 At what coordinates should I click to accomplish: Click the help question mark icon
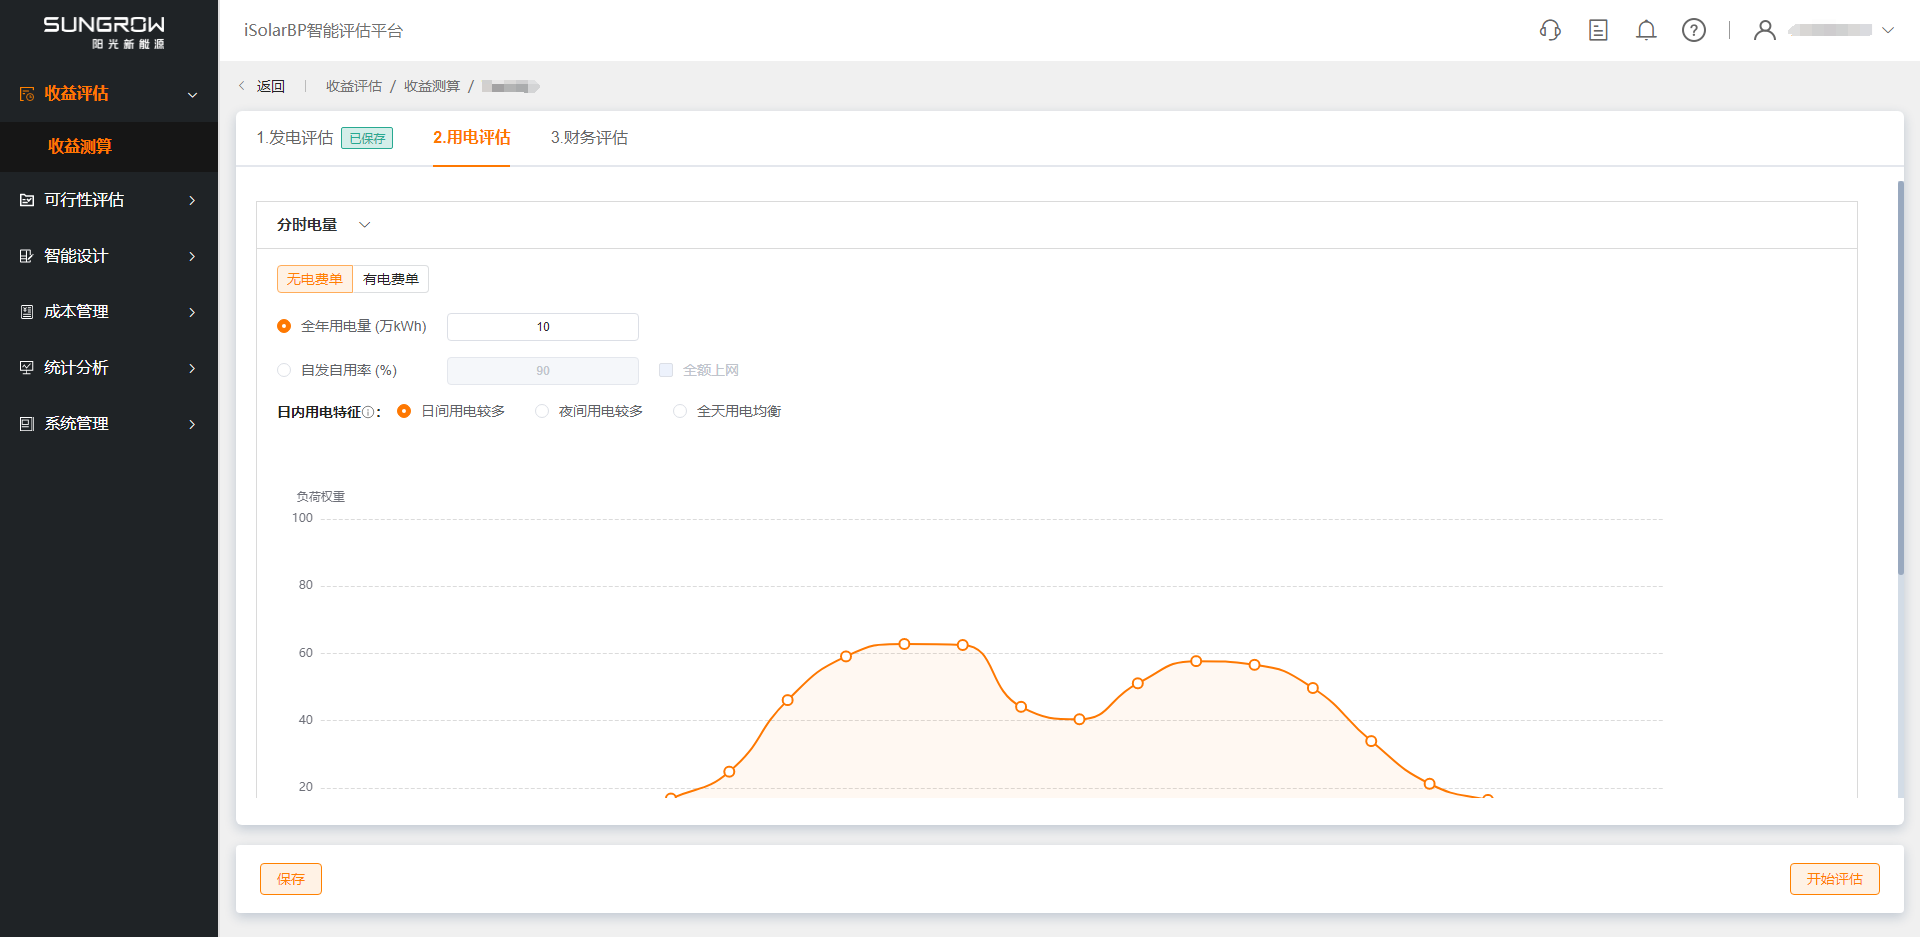click(1694, 30)
